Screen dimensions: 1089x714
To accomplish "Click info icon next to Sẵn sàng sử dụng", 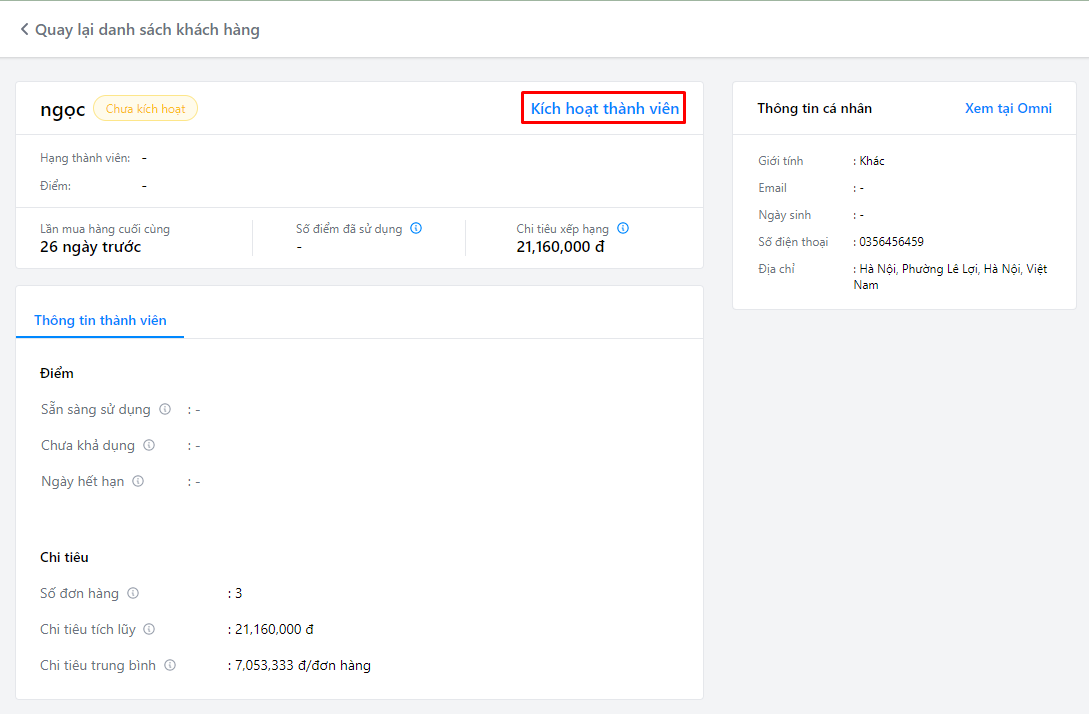I will click(165, 409).
